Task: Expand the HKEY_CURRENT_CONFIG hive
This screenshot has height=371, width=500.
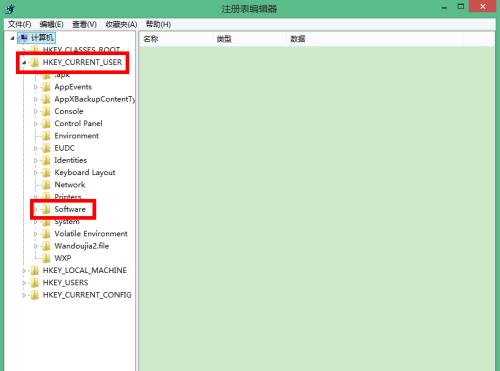Action: pyautogui.click(x=24, y=295)
